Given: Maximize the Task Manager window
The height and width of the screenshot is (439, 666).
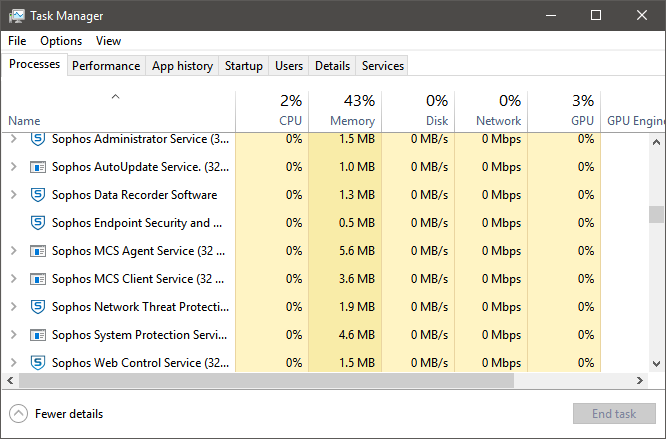Looking at the screenshot, I should click(596, 16).
